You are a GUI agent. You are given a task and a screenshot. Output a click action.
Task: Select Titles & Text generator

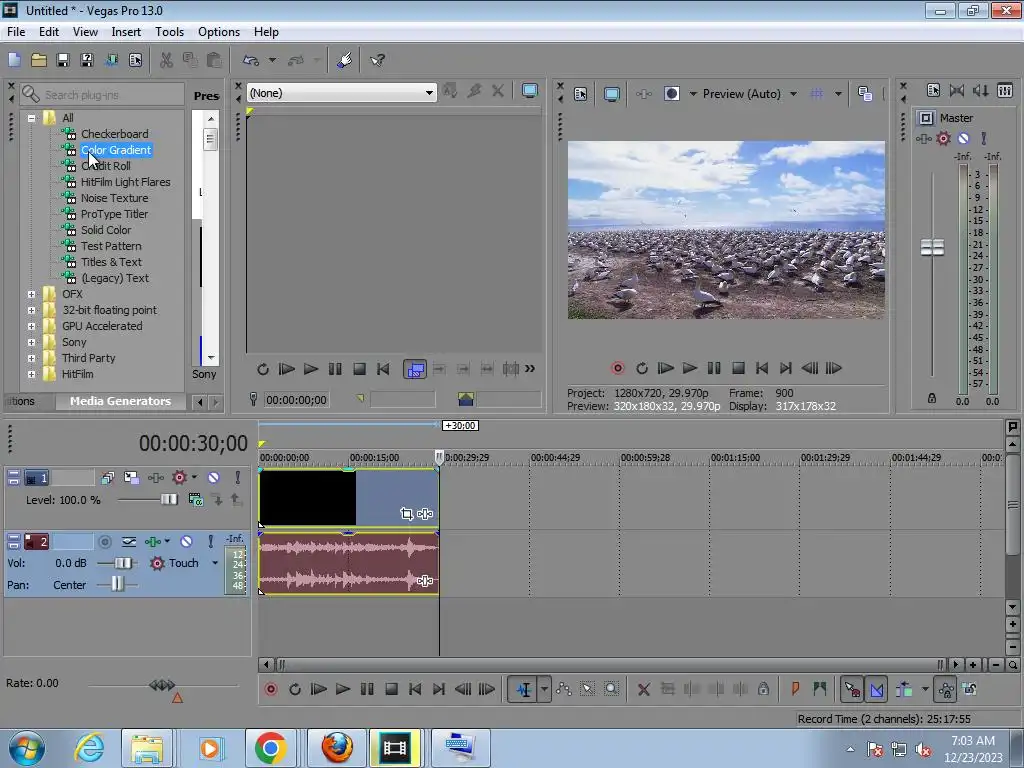pos(111,262)
